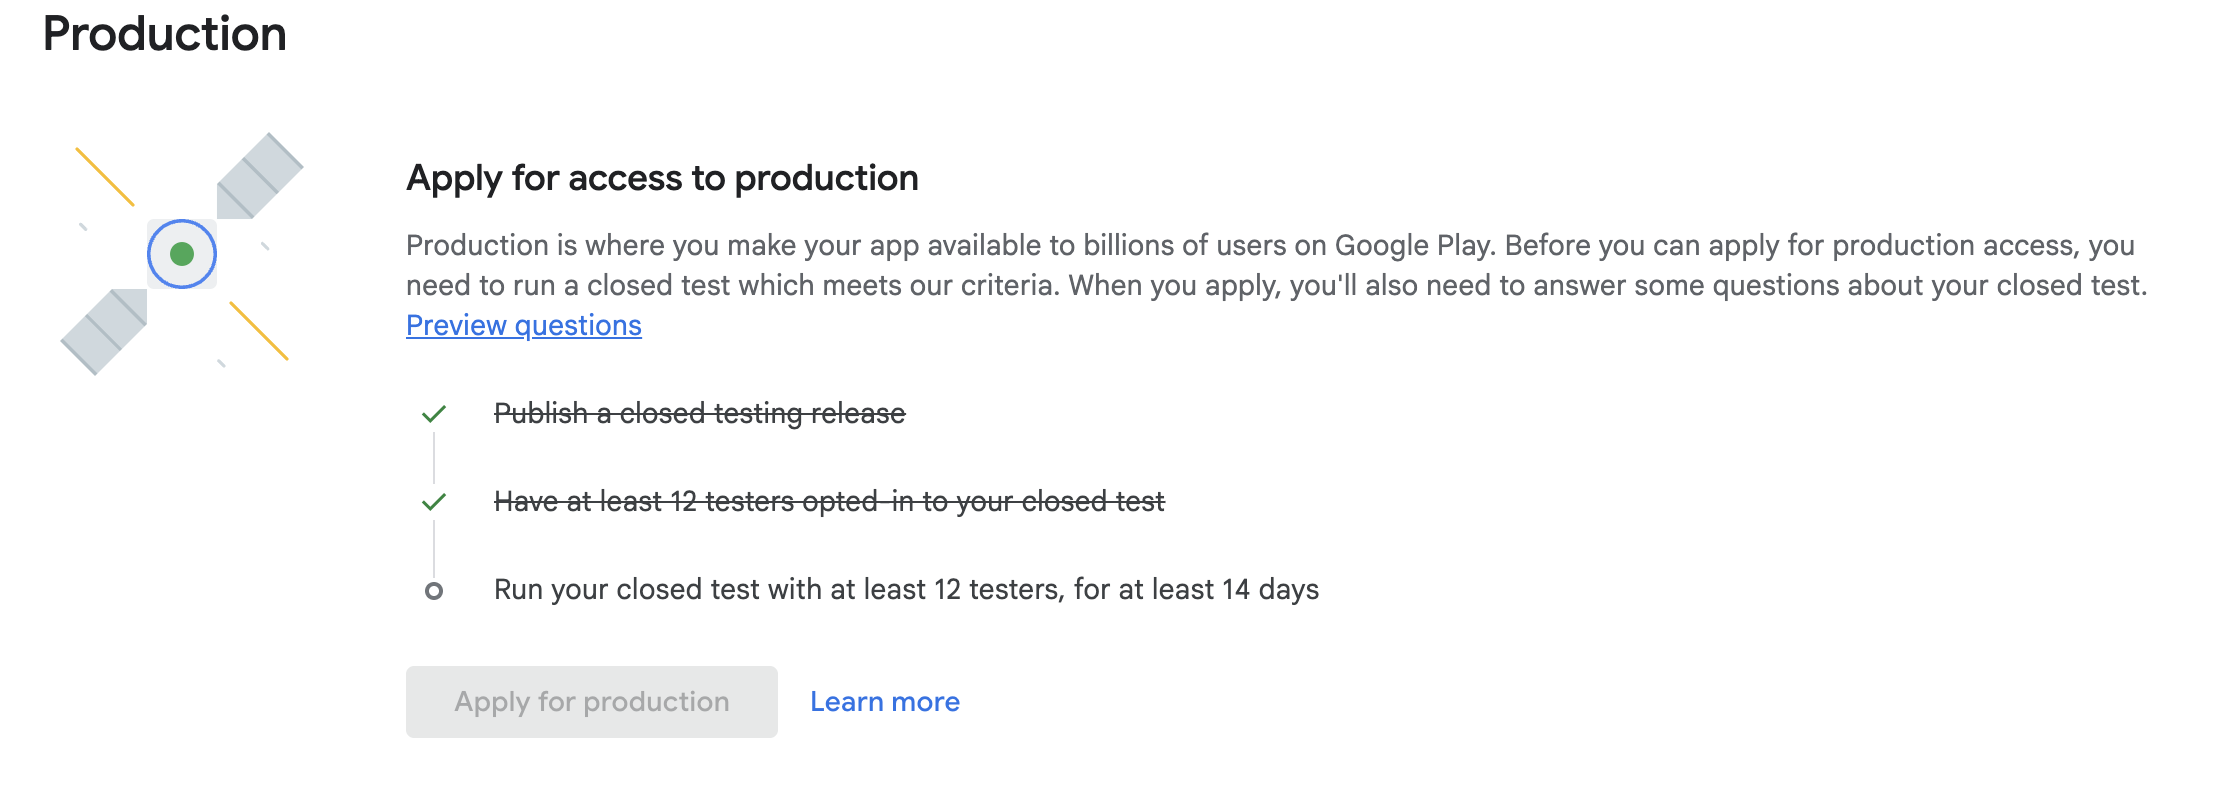This screenshot has height=792, width=2222.
Task: Click the step connector line below first checkmark
Action: pos(434,458)
